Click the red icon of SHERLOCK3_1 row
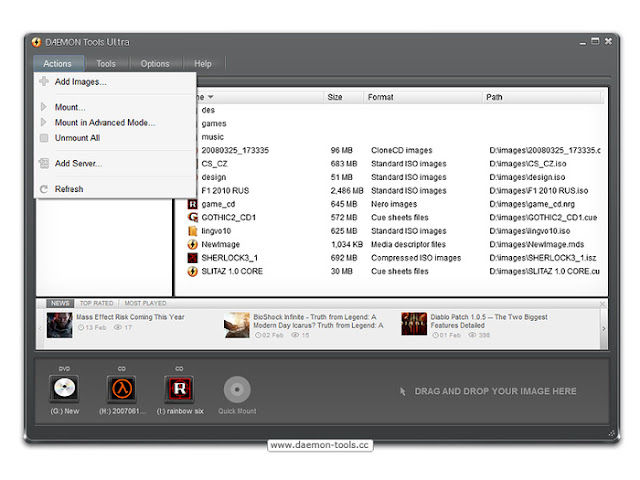This screenshot has height=480, width=640. pos(192,258)
